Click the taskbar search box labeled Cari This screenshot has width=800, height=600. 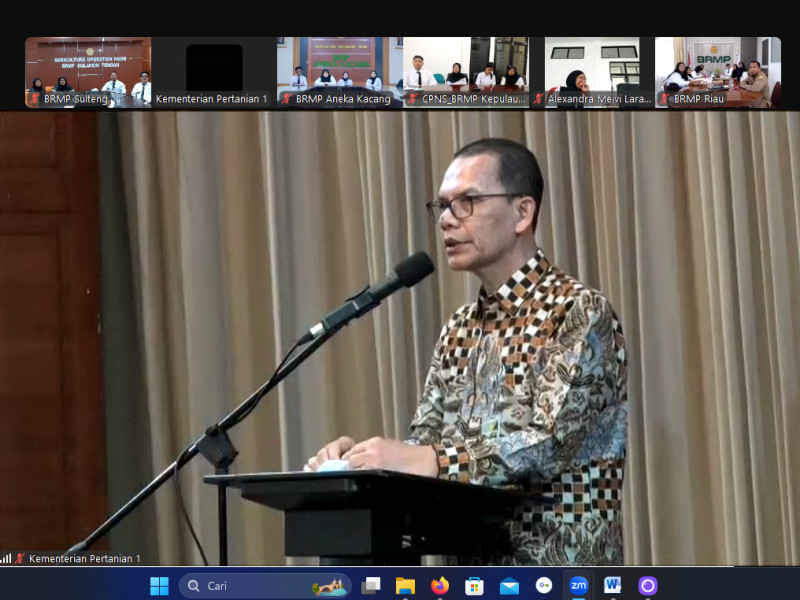[265, 586]
